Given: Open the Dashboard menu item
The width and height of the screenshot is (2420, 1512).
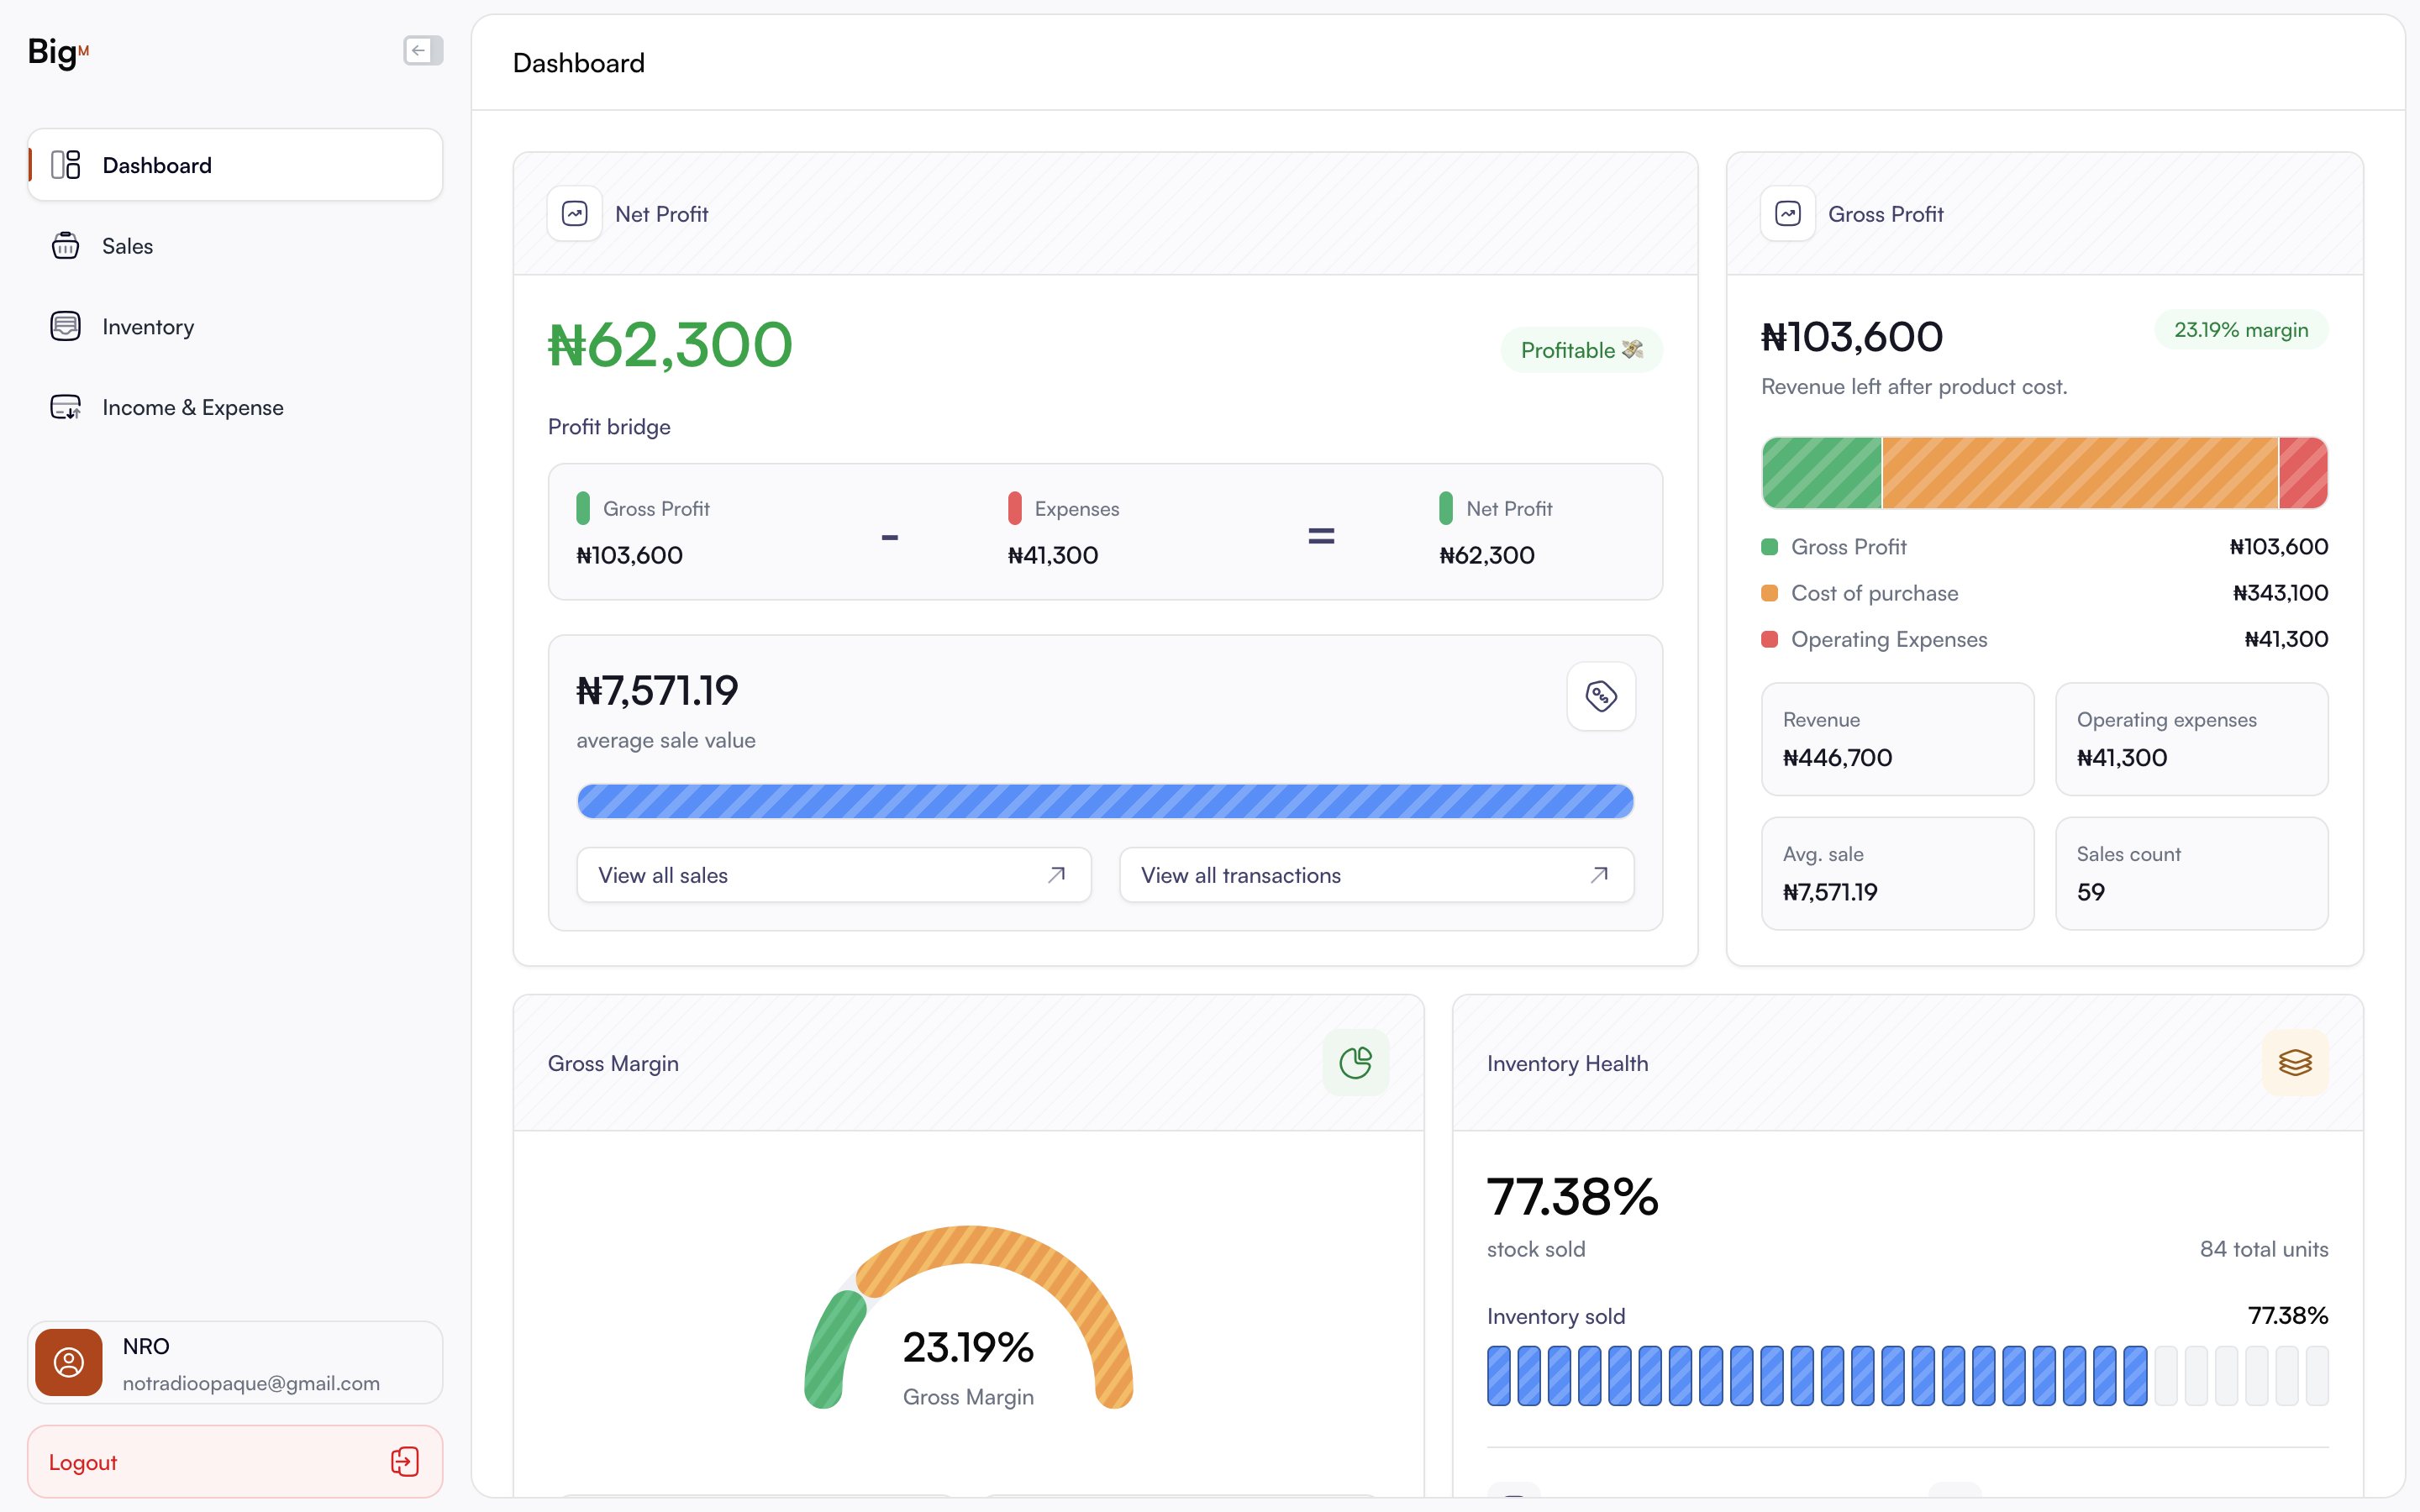Looking at the screenshot, I should [x=235, y=165].
